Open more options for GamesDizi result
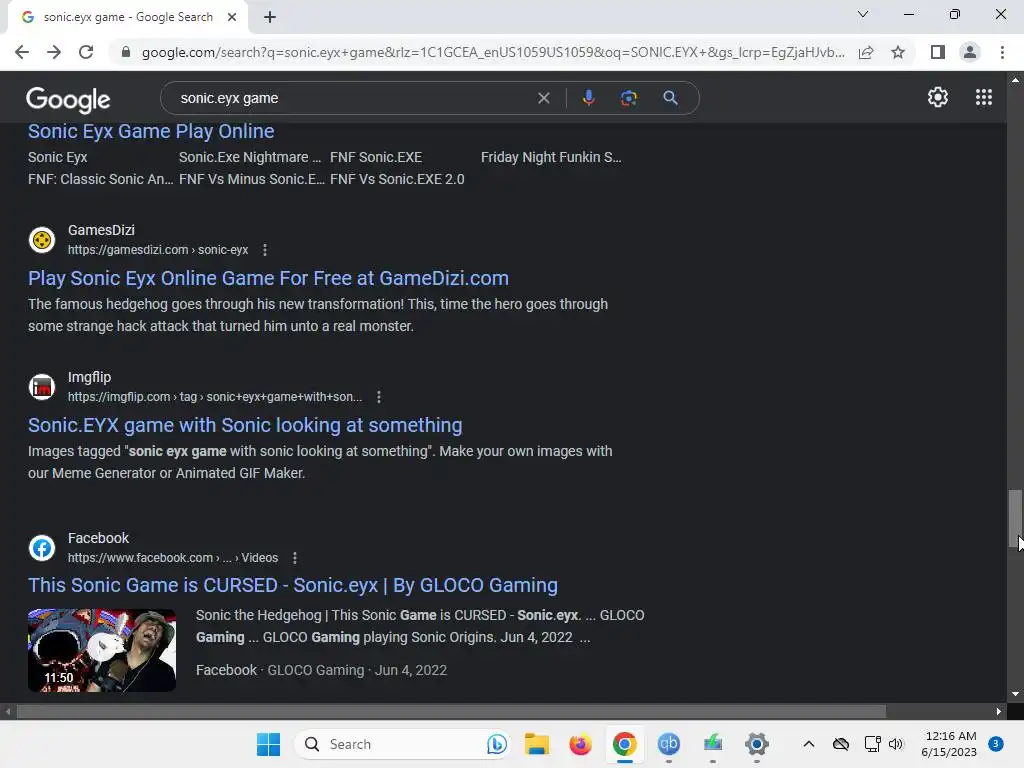 [264, 249]
